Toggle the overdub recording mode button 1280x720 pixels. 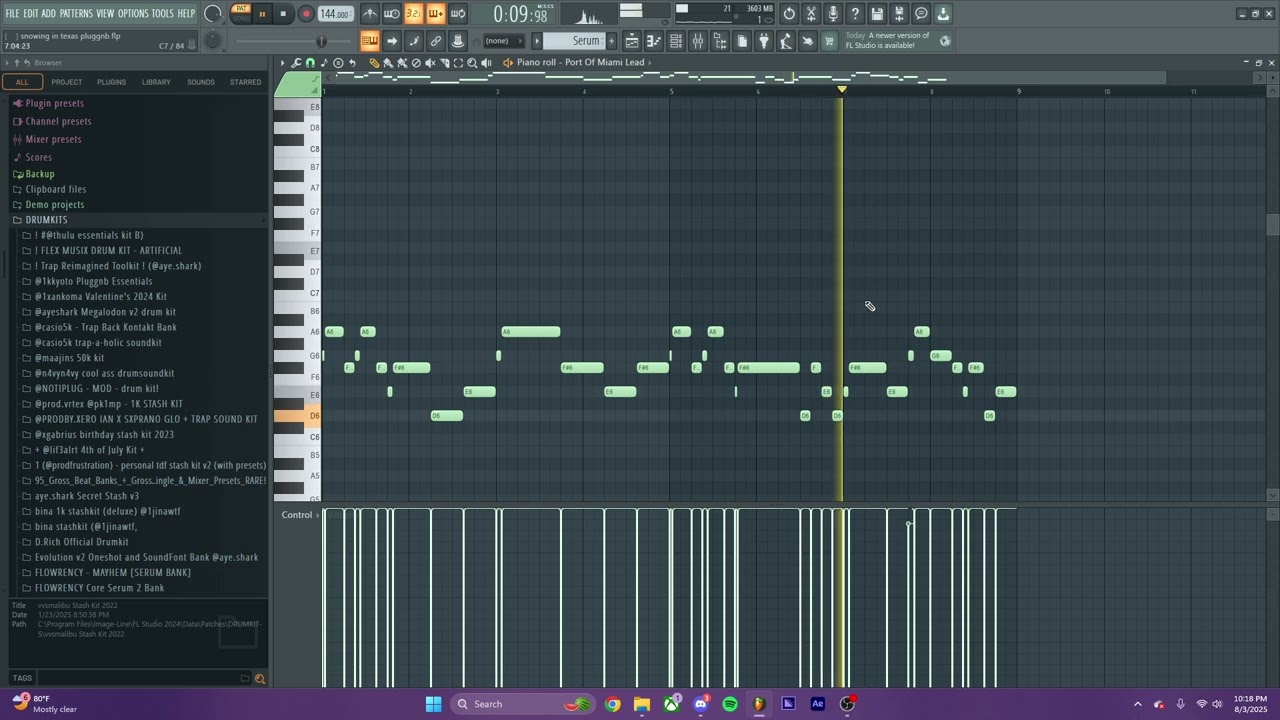click(x=436, y=14)
